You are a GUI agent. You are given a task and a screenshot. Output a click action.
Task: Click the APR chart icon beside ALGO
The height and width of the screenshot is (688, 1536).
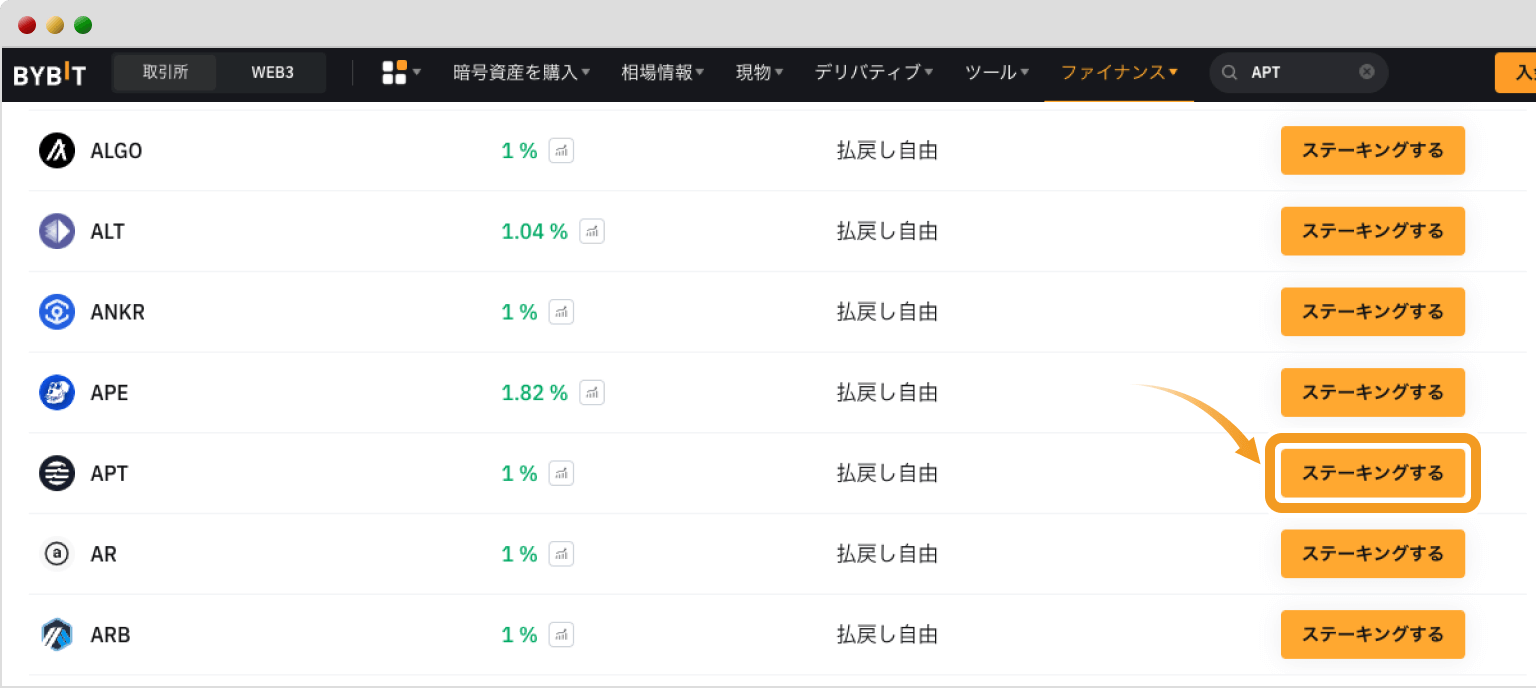click(562, 151)
